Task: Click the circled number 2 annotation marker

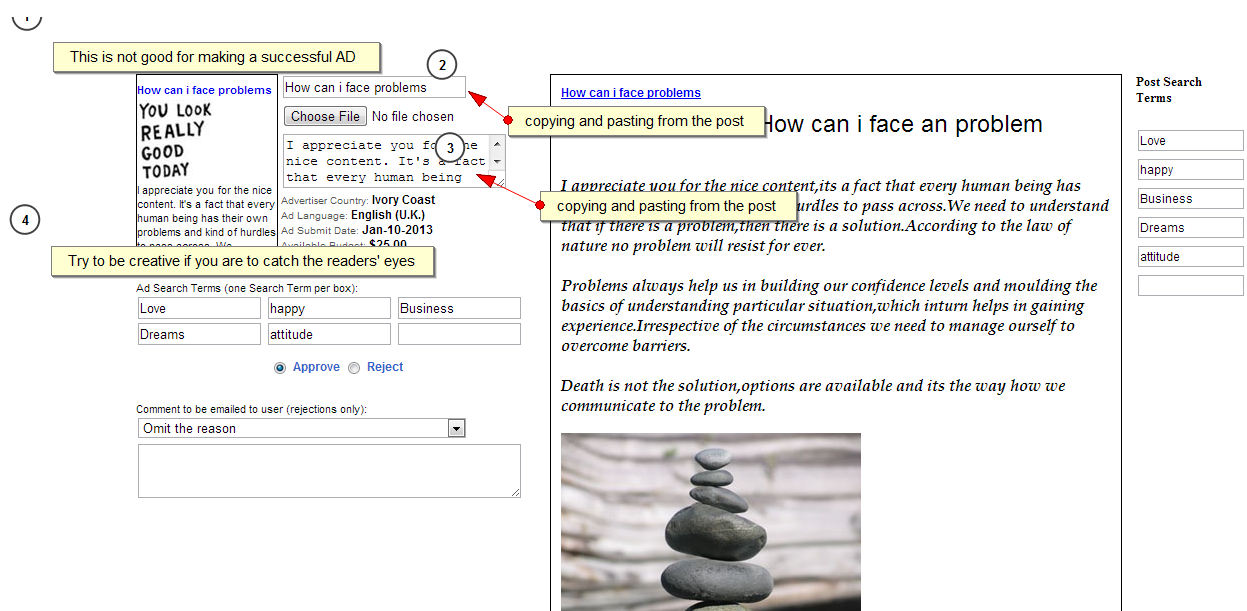Action: pos(442,64)
